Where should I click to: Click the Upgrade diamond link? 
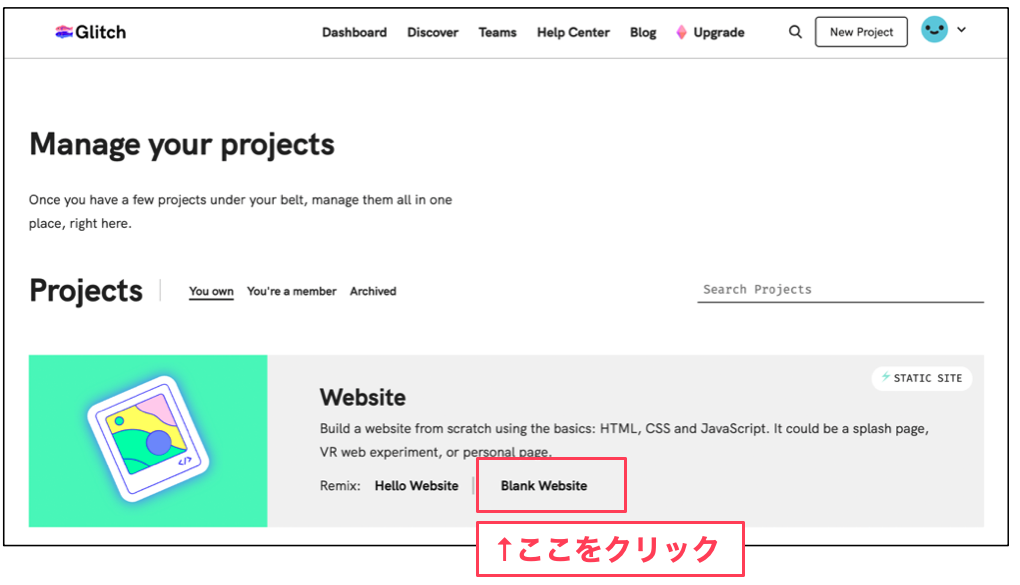coord(710,32)
